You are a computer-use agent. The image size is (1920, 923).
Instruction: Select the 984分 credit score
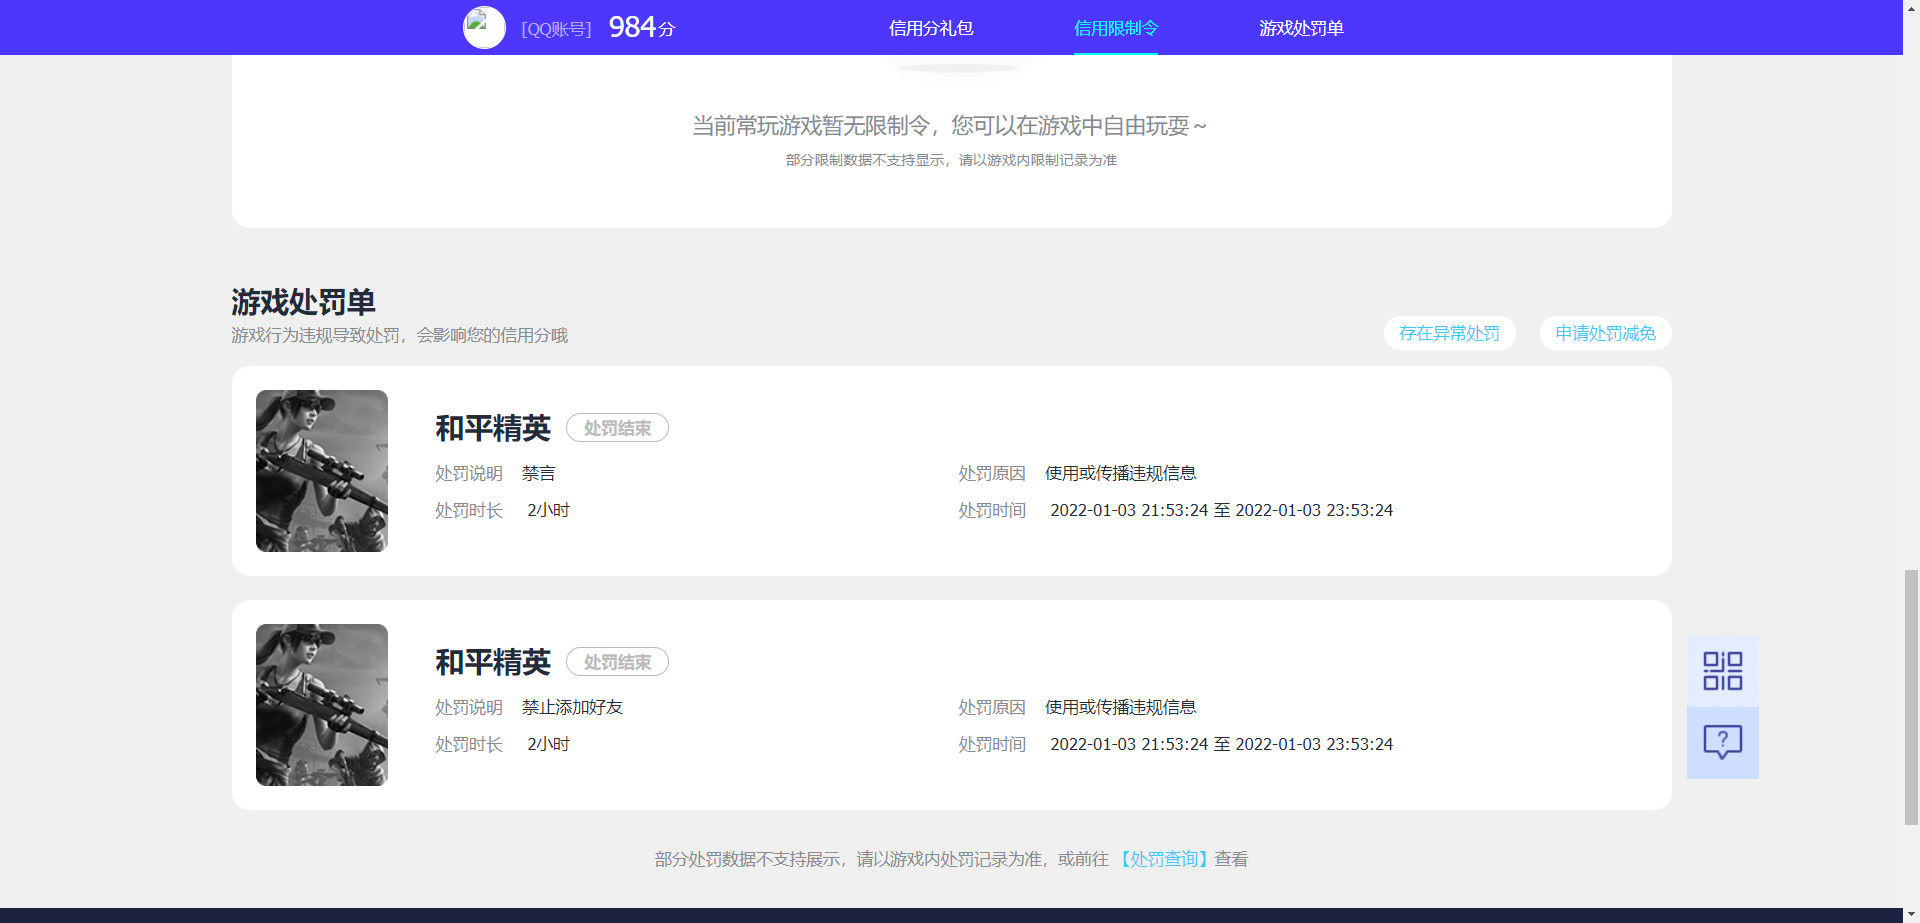pyautogui.click(x=641, y=28)
